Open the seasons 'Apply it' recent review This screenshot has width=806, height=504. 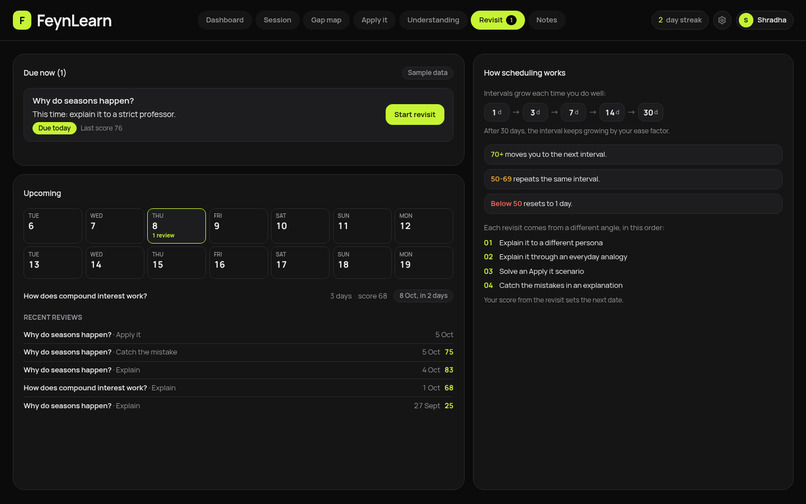point(238,335)
